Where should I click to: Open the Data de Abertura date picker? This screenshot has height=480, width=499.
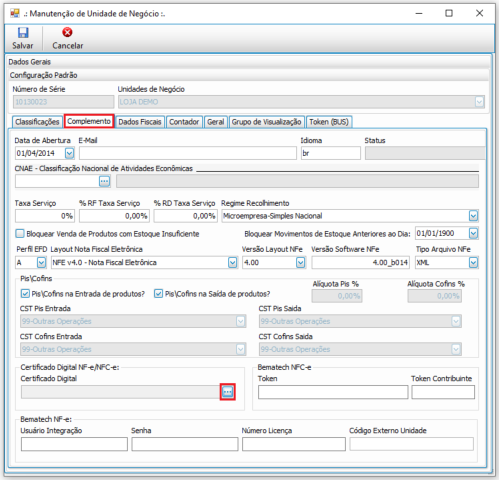[x=69, y=153]
